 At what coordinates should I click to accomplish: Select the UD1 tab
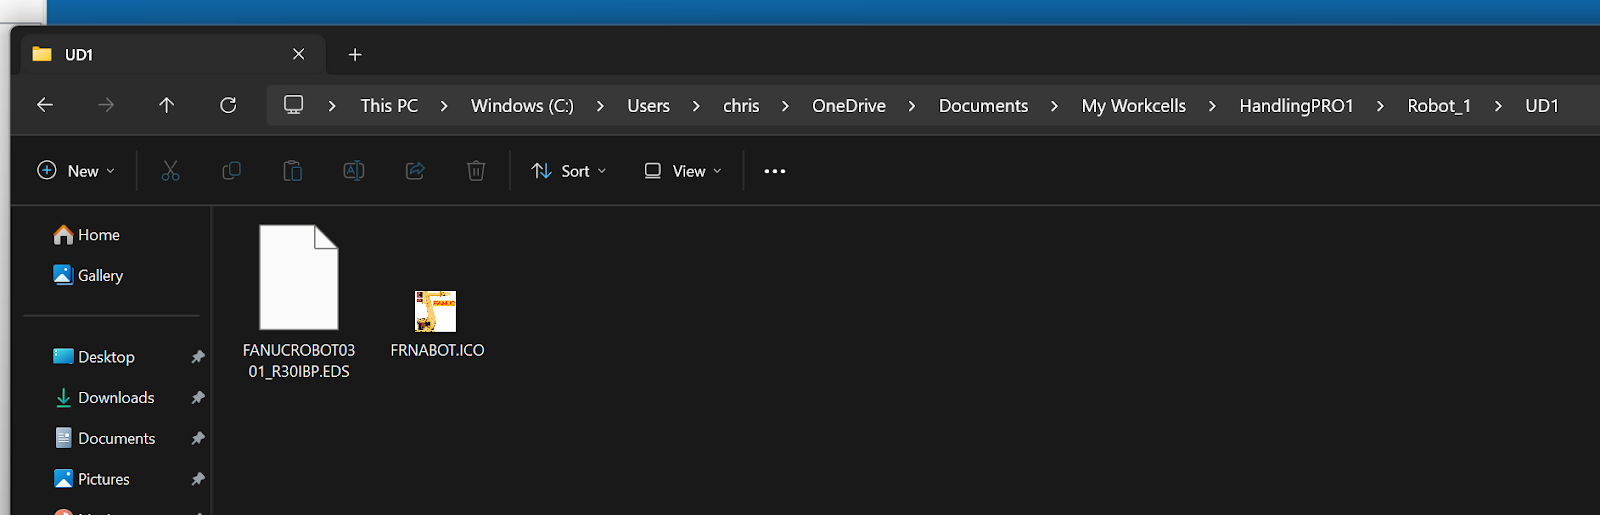click(173, 54)
